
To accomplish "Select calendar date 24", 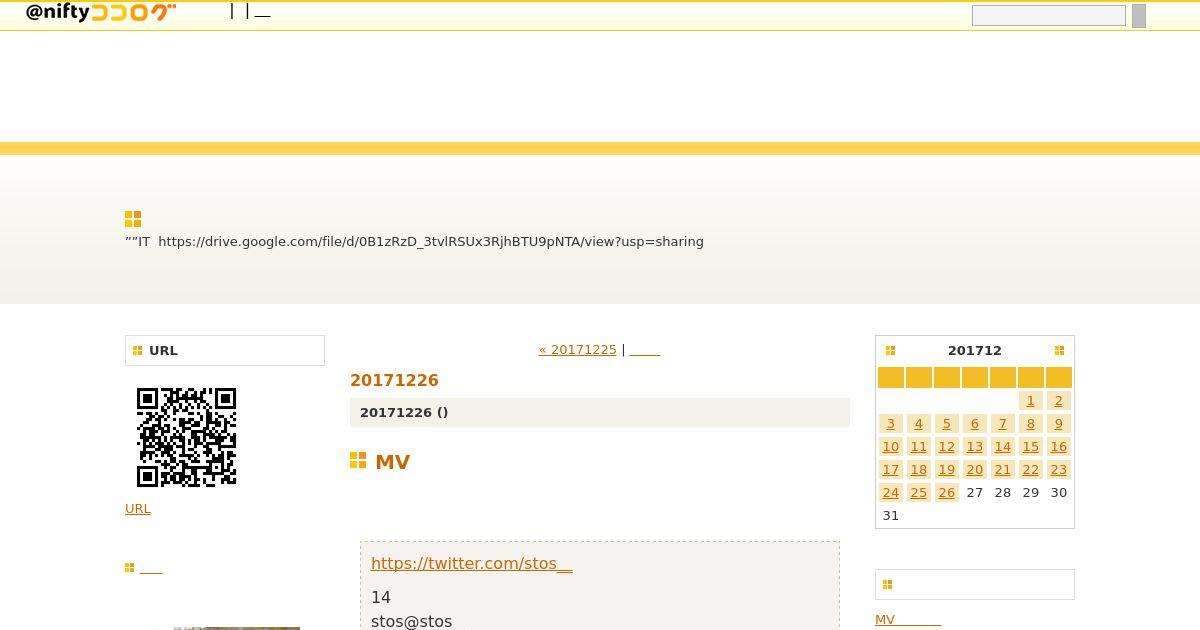I will (x=890, y=492).
